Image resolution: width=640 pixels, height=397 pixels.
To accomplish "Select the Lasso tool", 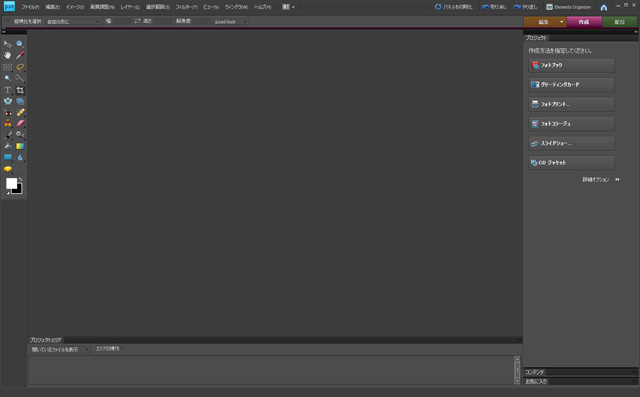I will pos(20,67).
